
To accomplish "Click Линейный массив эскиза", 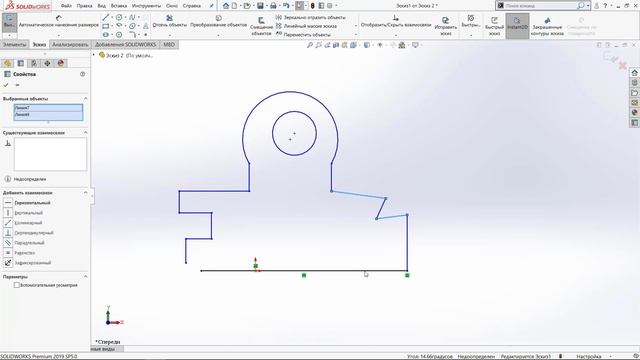I will (x=306, y=26).
